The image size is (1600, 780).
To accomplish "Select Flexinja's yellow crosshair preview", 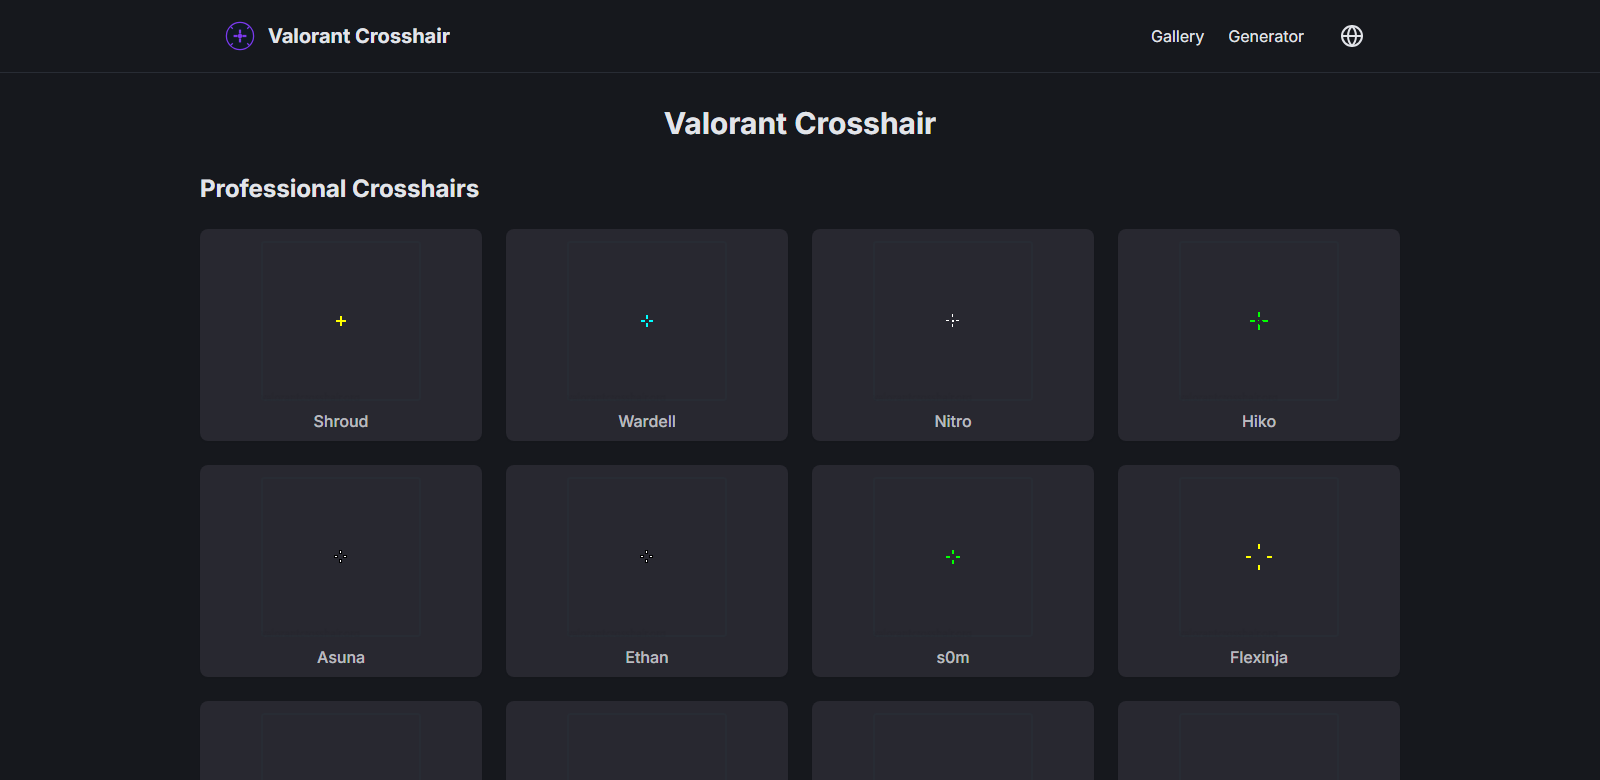I will 1259,557.
